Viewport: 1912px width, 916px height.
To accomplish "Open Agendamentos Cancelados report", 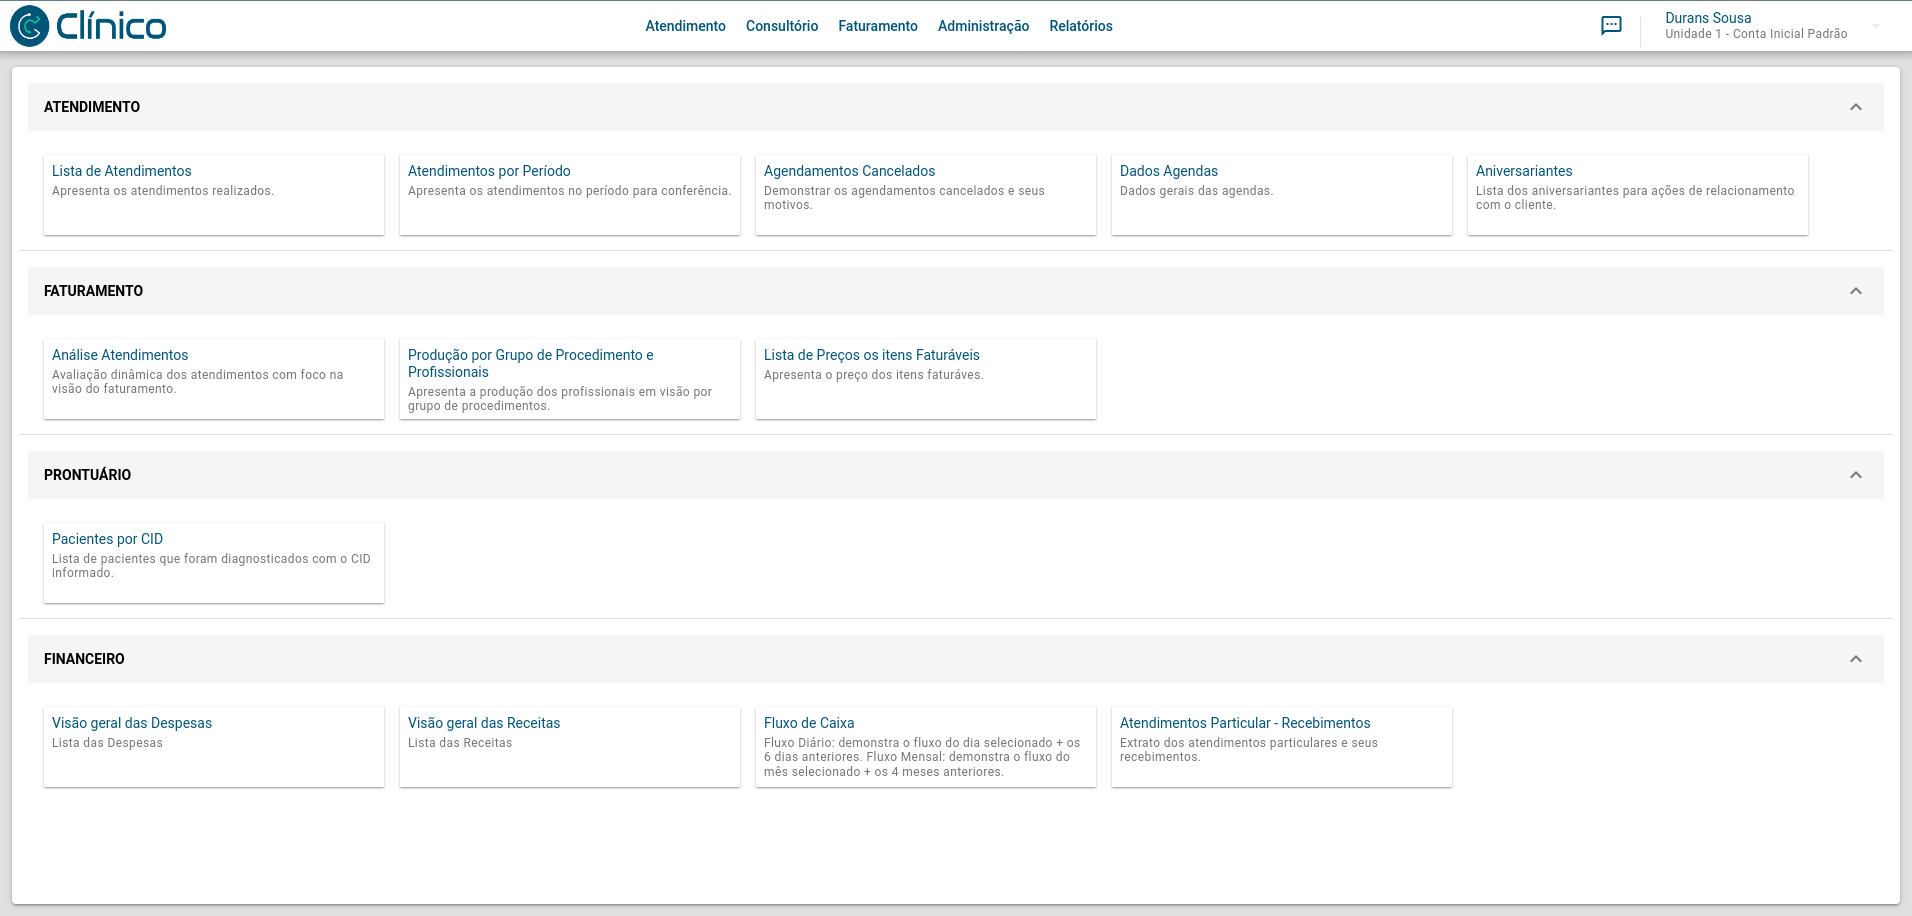I will 849,171.
